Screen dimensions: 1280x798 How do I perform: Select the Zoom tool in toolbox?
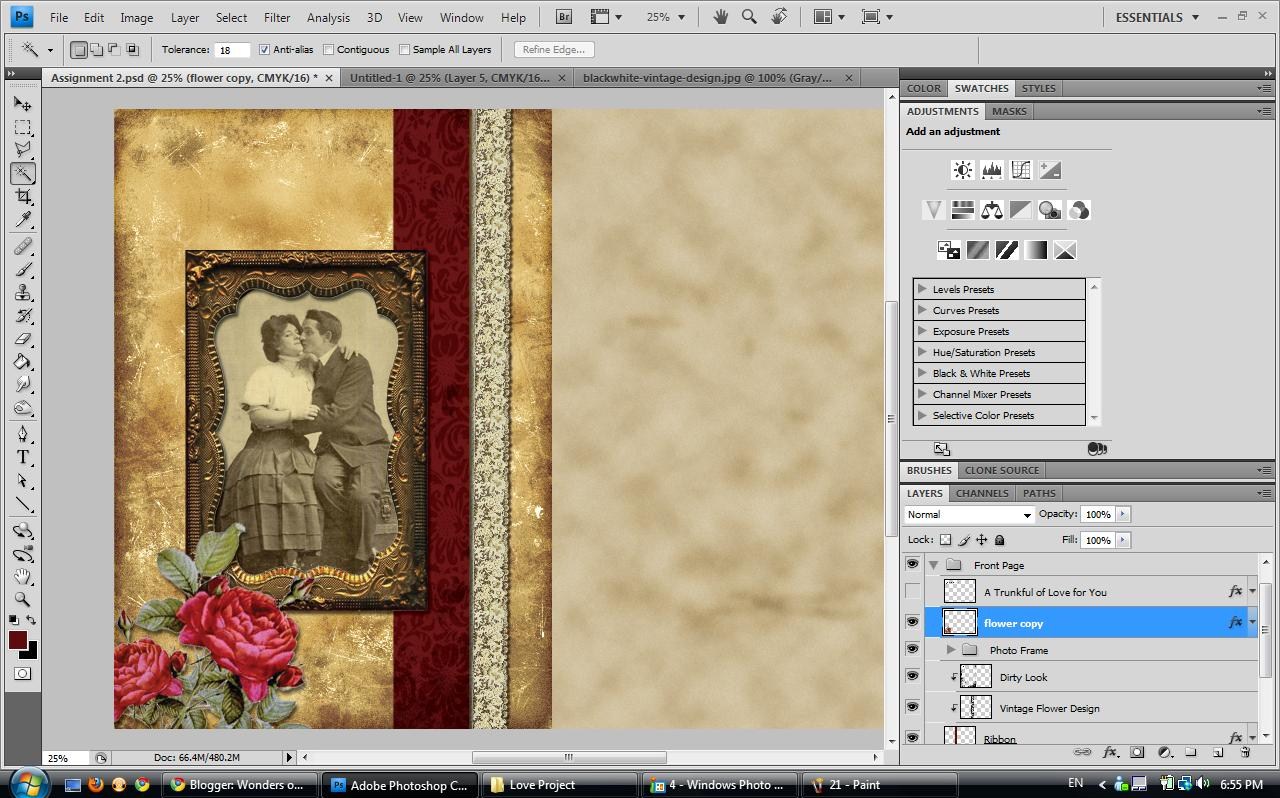[22, 599]
